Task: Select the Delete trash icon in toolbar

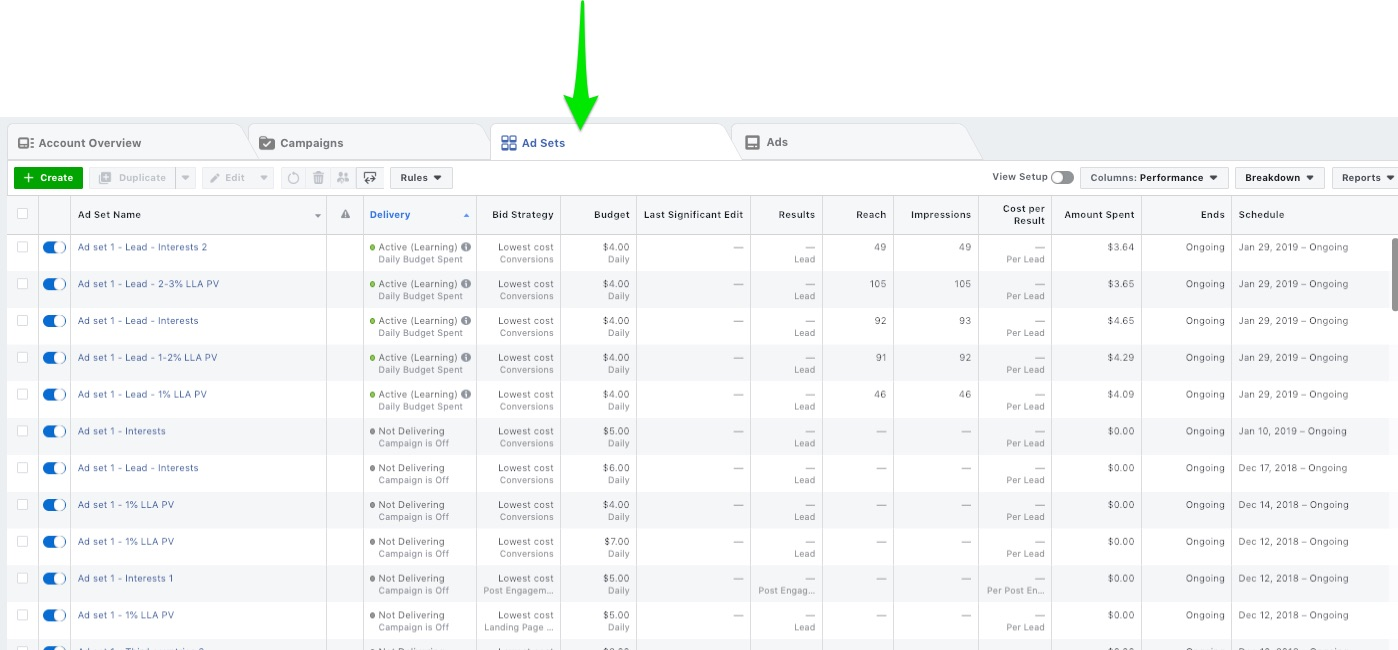Action: coord(317,177)
